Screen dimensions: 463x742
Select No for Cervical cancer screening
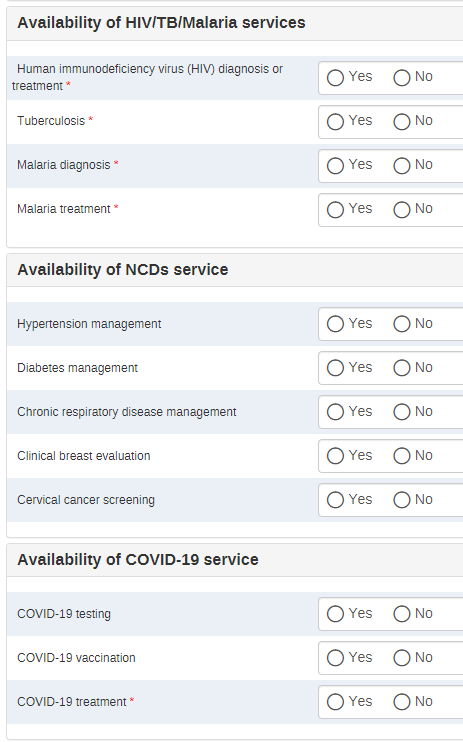401,501
